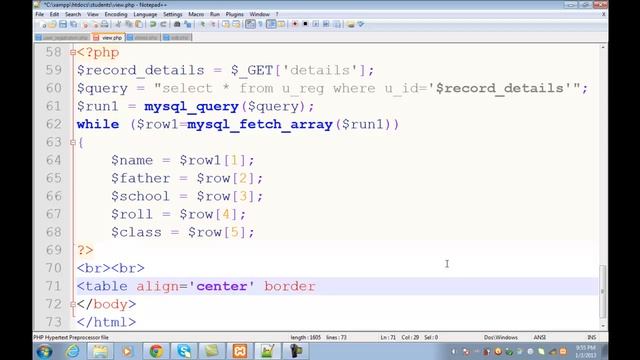The image size is (640, 360).
Task: Open Internet Explorer from the taskbar
Action: click(x=72, y=351)
